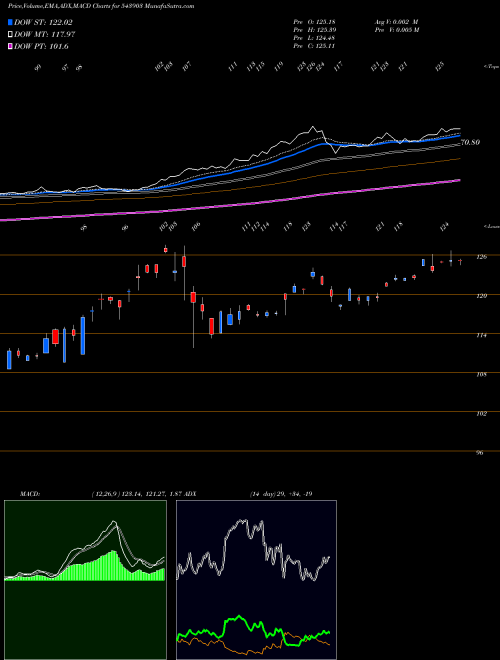
Task: Click the 114 price axis label
Action: [482, 335]
